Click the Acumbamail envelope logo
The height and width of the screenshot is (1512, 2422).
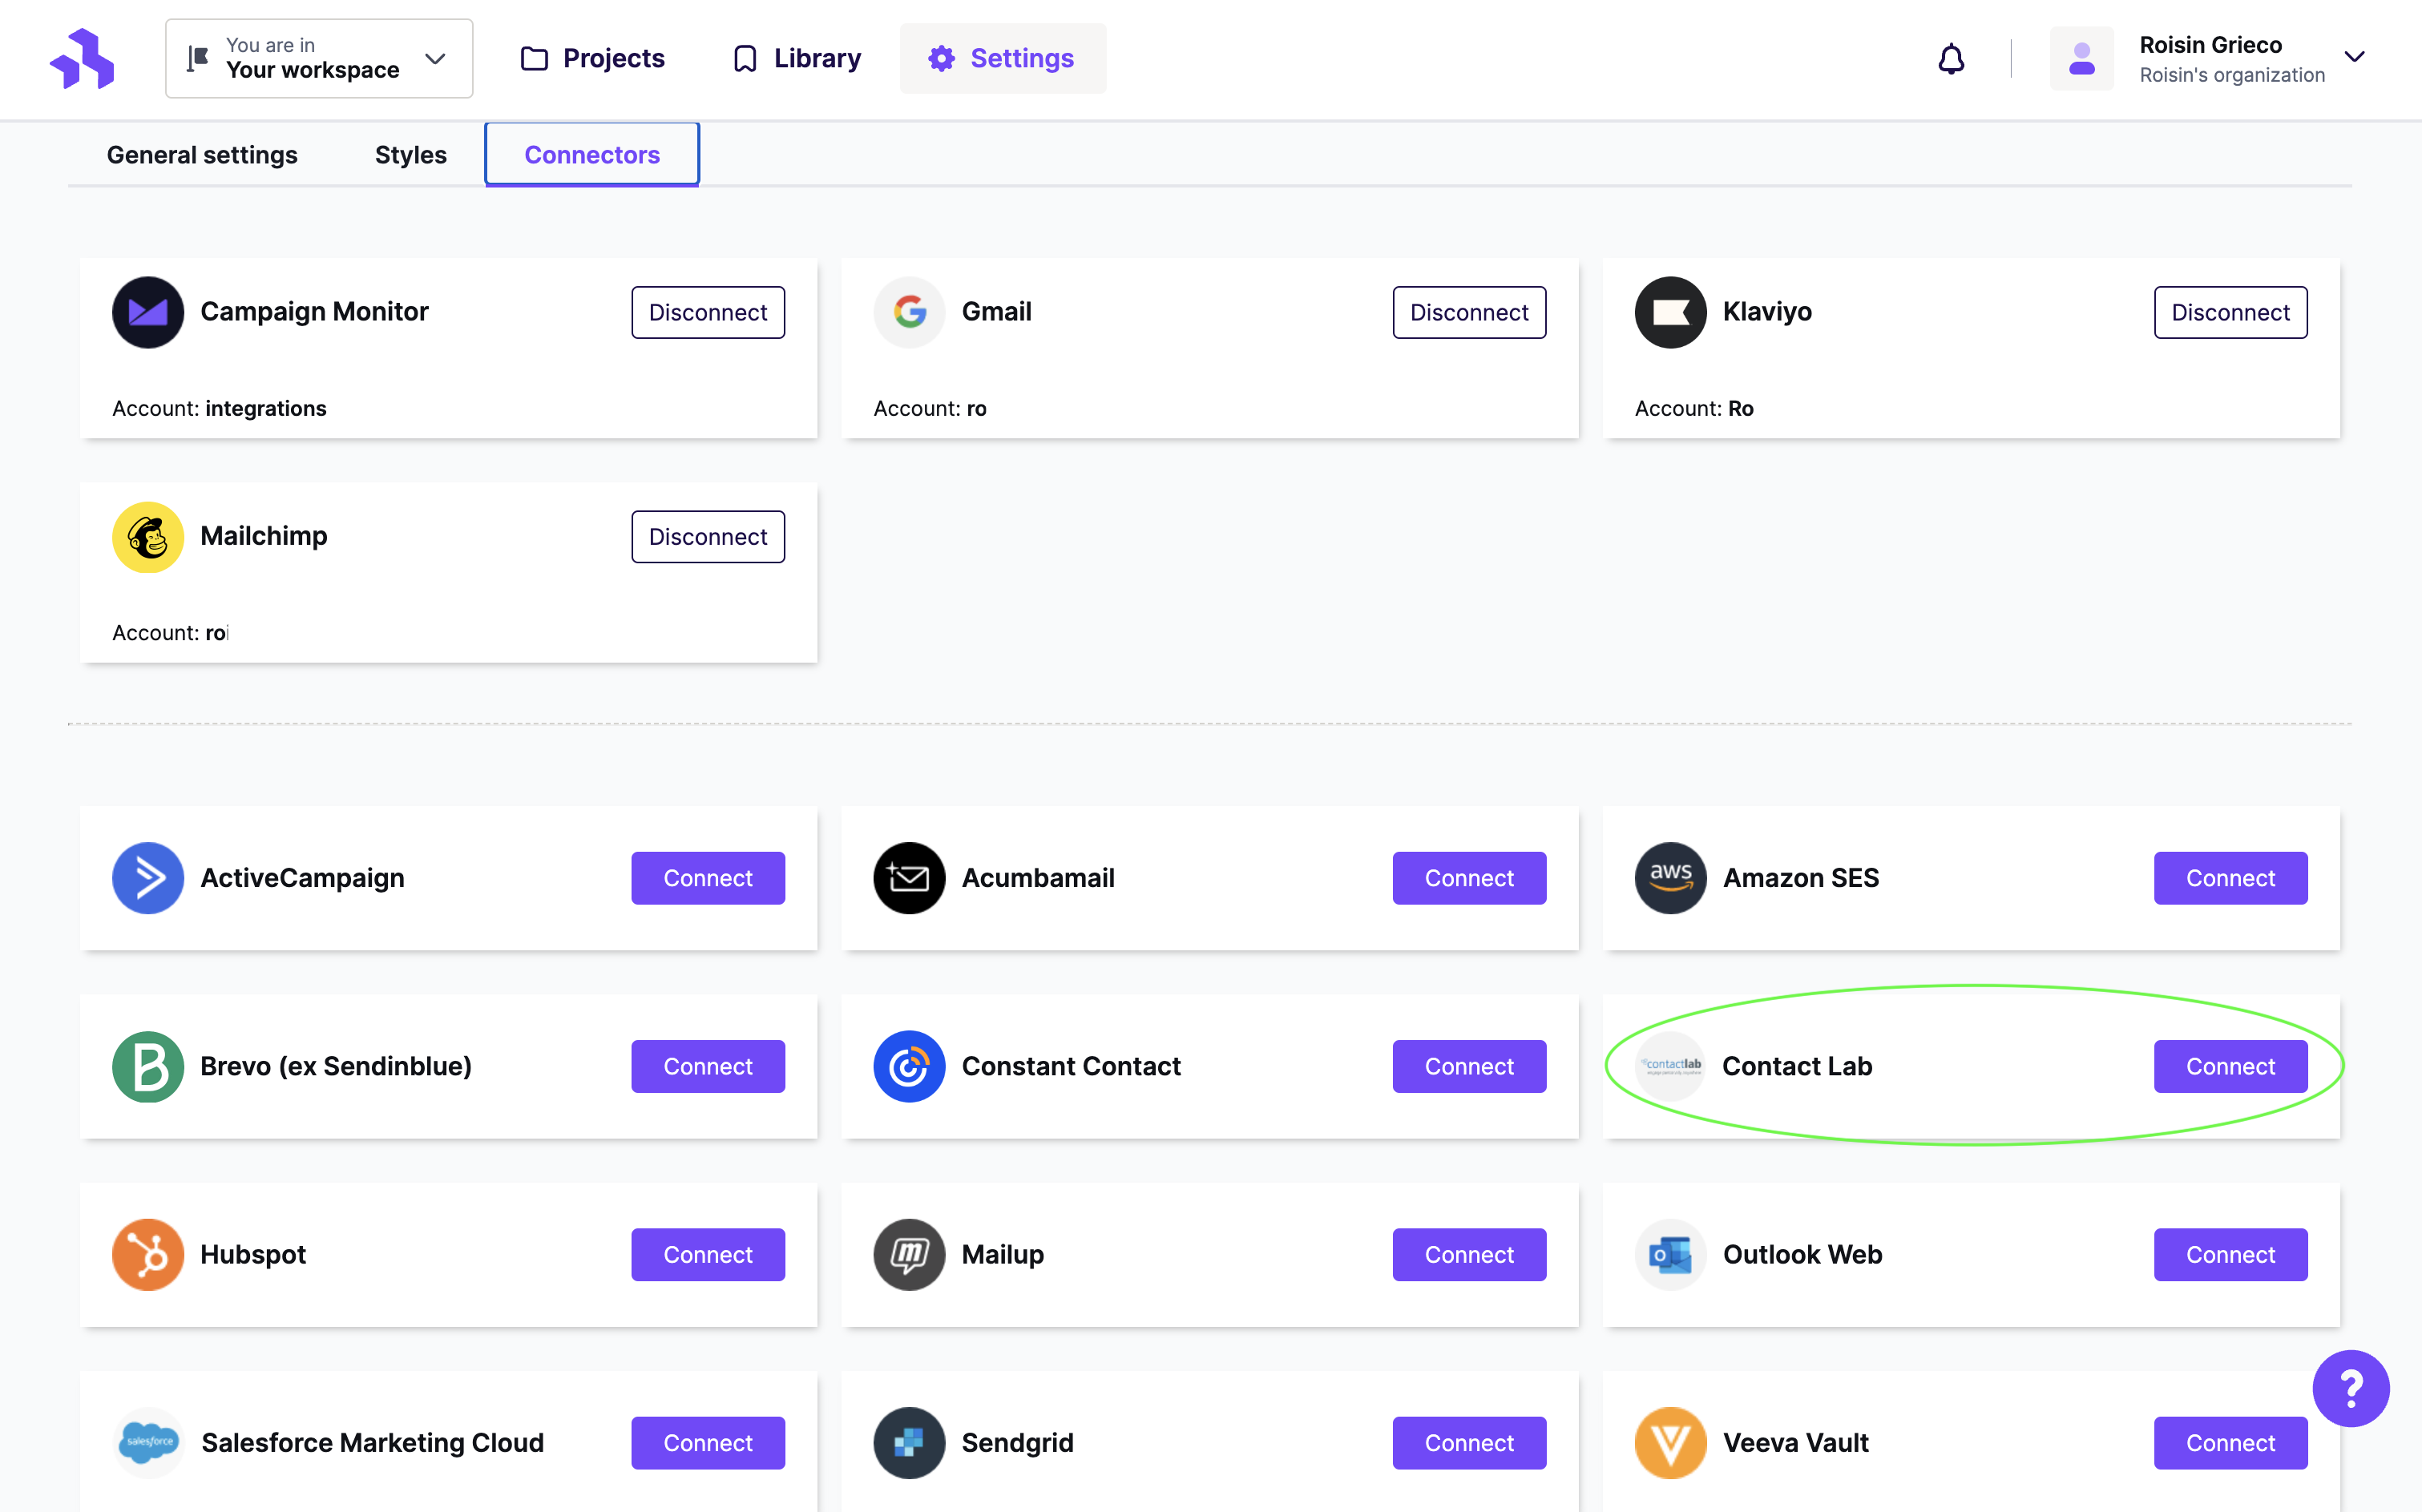pos(909,878)
